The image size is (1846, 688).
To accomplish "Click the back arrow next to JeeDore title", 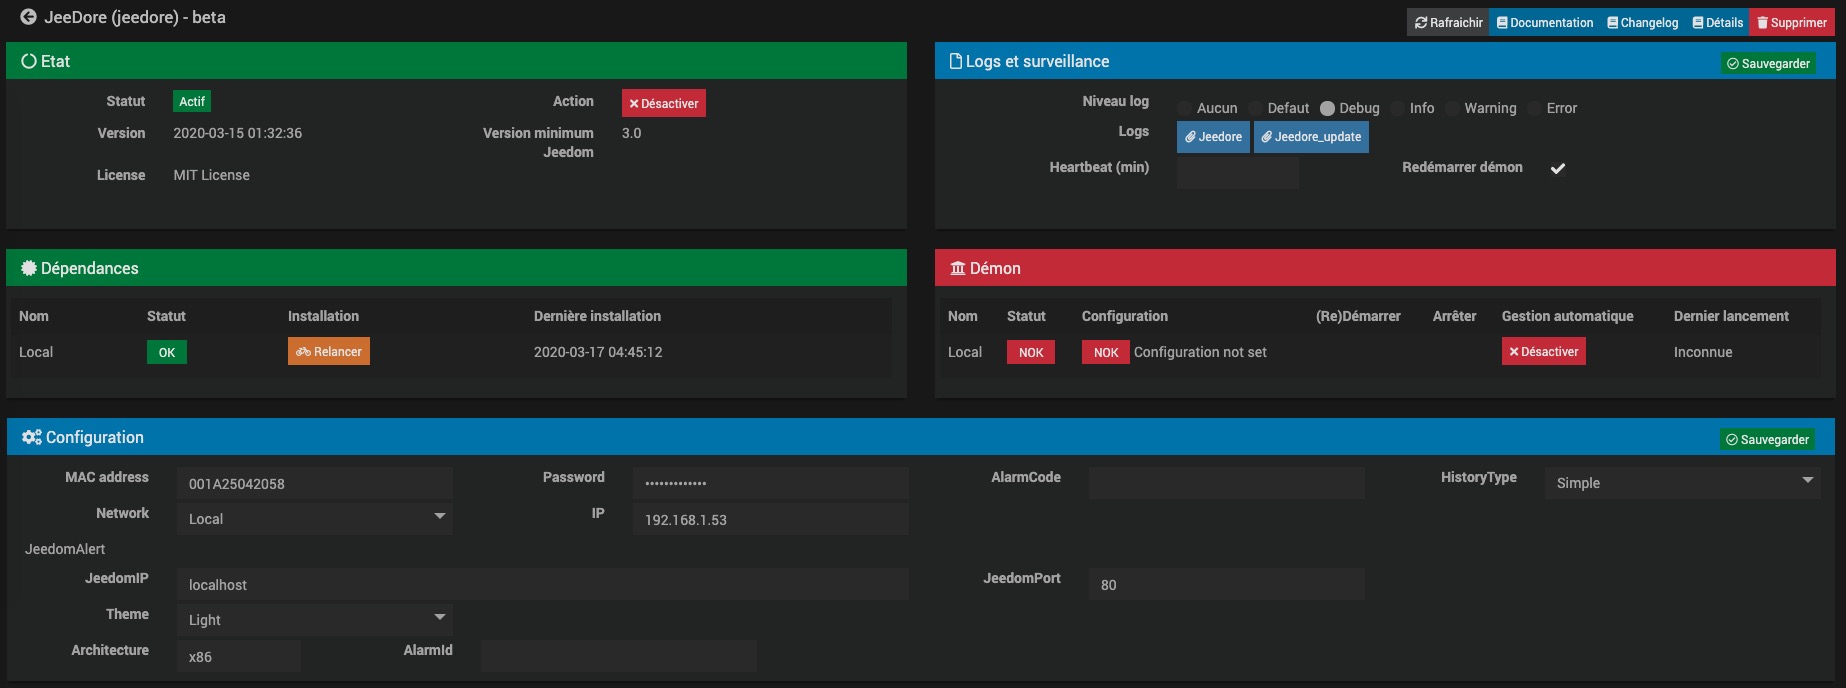I will point(28,17).
